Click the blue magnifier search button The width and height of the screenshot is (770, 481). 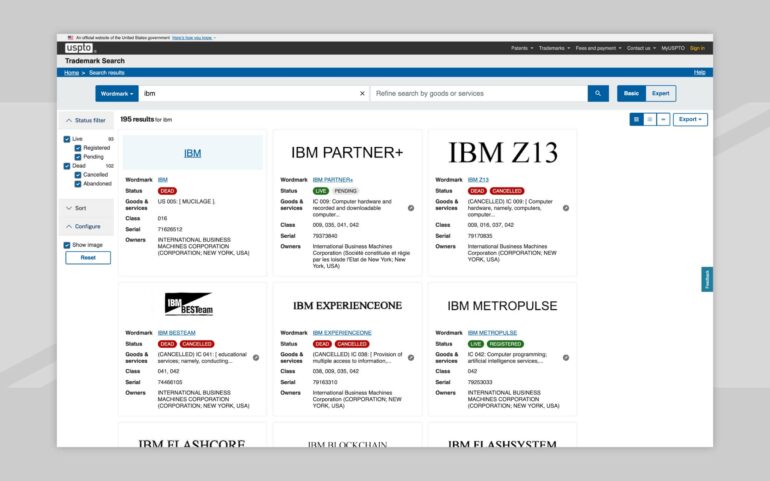(598, 93)
